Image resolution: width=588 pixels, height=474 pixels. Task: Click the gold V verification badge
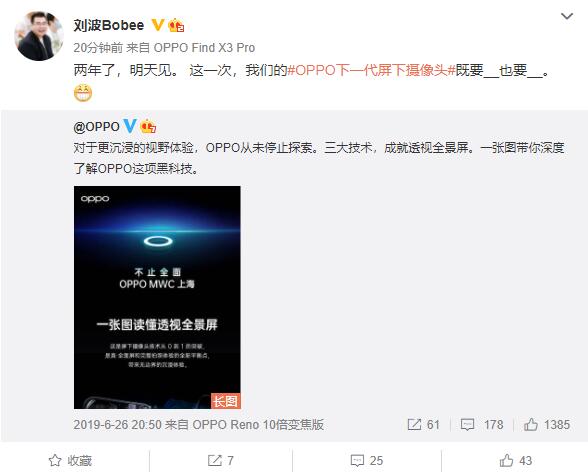[158, 25]
